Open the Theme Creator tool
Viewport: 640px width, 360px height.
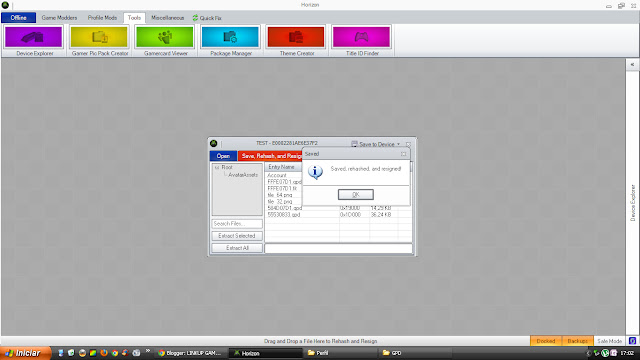tap(296, 41)
